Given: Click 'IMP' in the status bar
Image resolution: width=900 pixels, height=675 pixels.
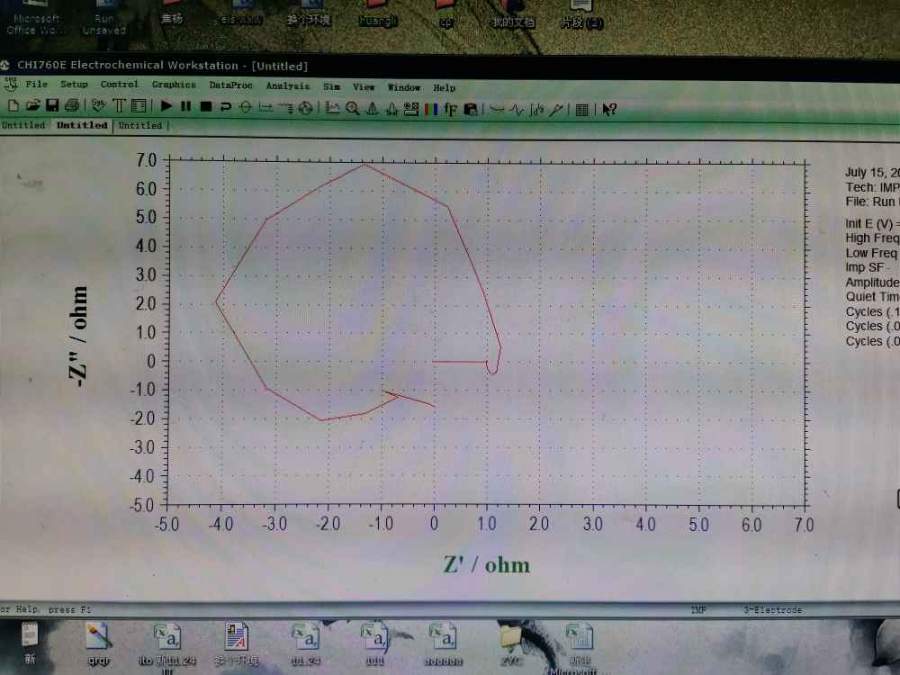Looking at the screenshot, I should click(x=699, y=610).
